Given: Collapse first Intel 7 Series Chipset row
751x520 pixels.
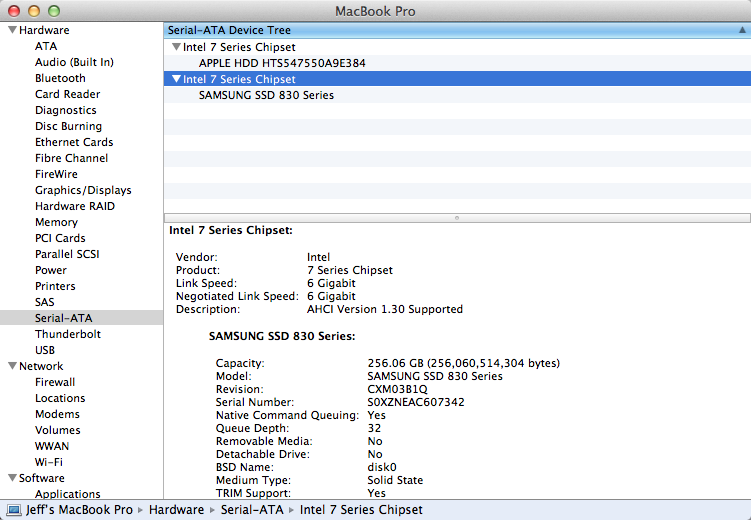Looking at the screenshot, I should [176, 47].
